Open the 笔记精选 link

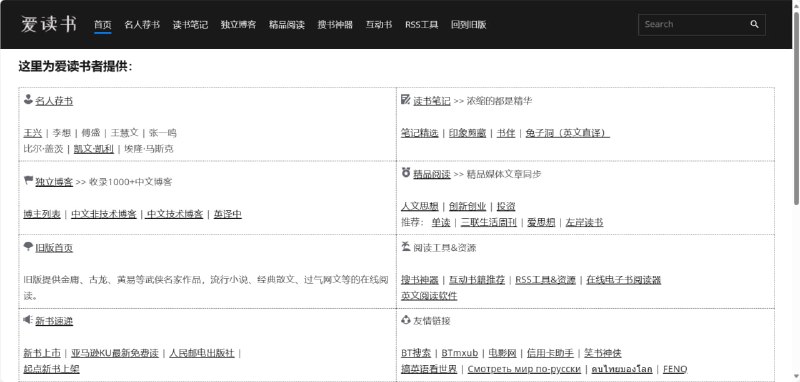pos(420,133)
